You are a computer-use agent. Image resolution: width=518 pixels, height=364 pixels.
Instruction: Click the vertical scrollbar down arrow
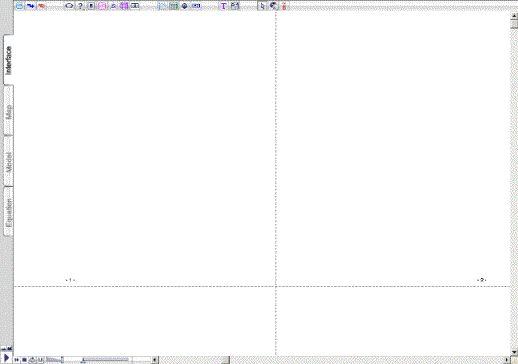(514, 352)
